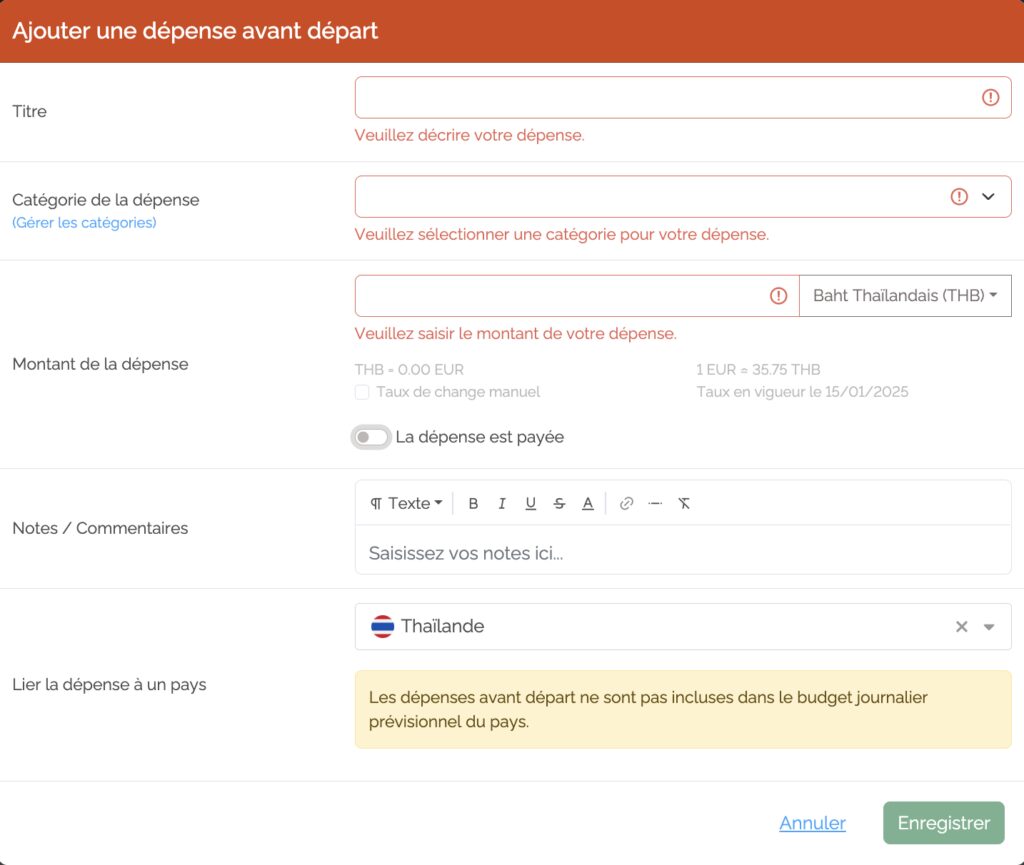Clear text formatting in notes toolbar
Screen dimensions: 1024x865
click(x=684, y=503)
